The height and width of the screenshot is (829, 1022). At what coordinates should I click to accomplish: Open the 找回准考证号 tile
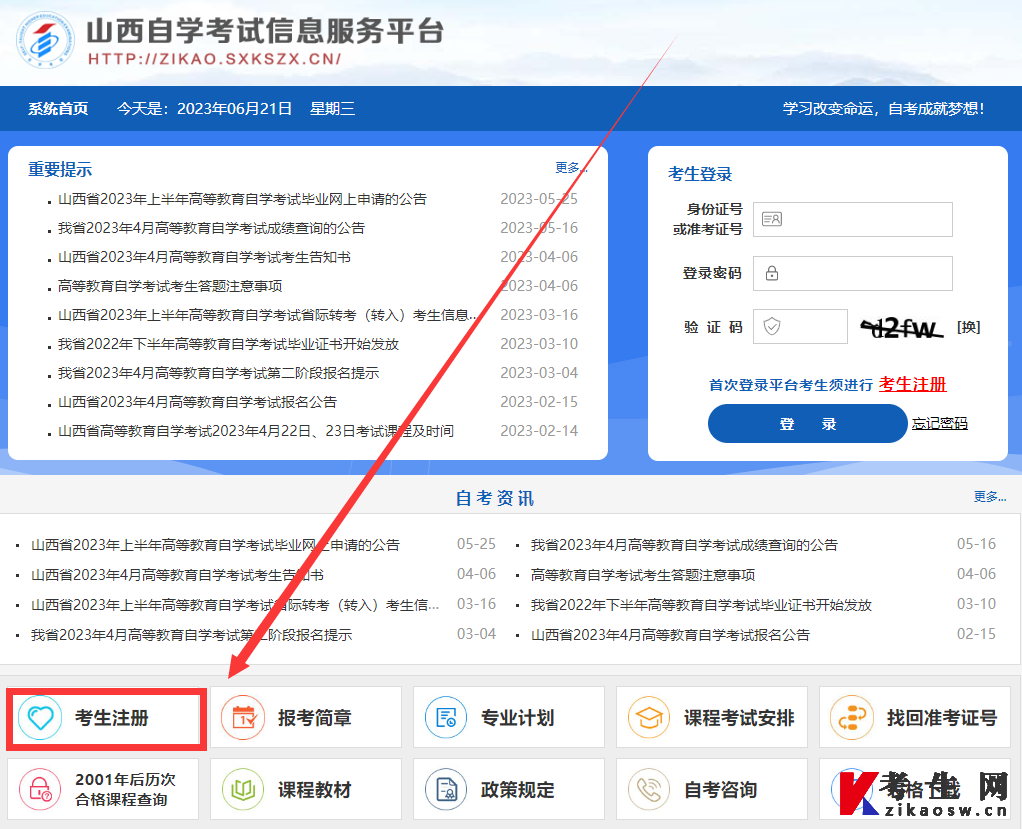915,717
